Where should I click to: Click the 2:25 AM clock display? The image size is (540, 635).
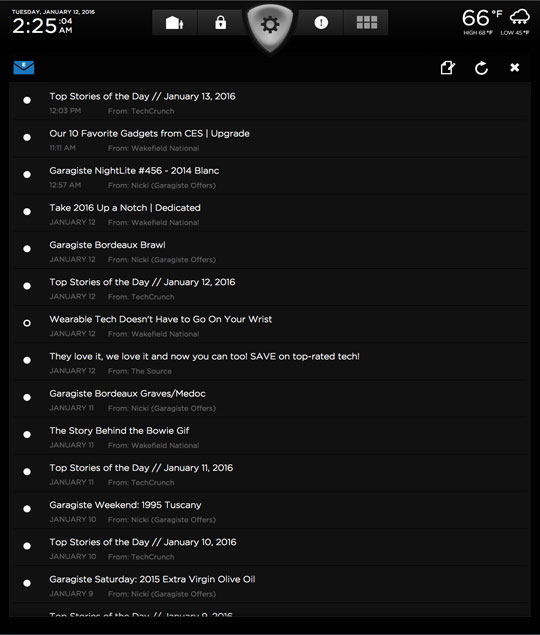(42, 26)
